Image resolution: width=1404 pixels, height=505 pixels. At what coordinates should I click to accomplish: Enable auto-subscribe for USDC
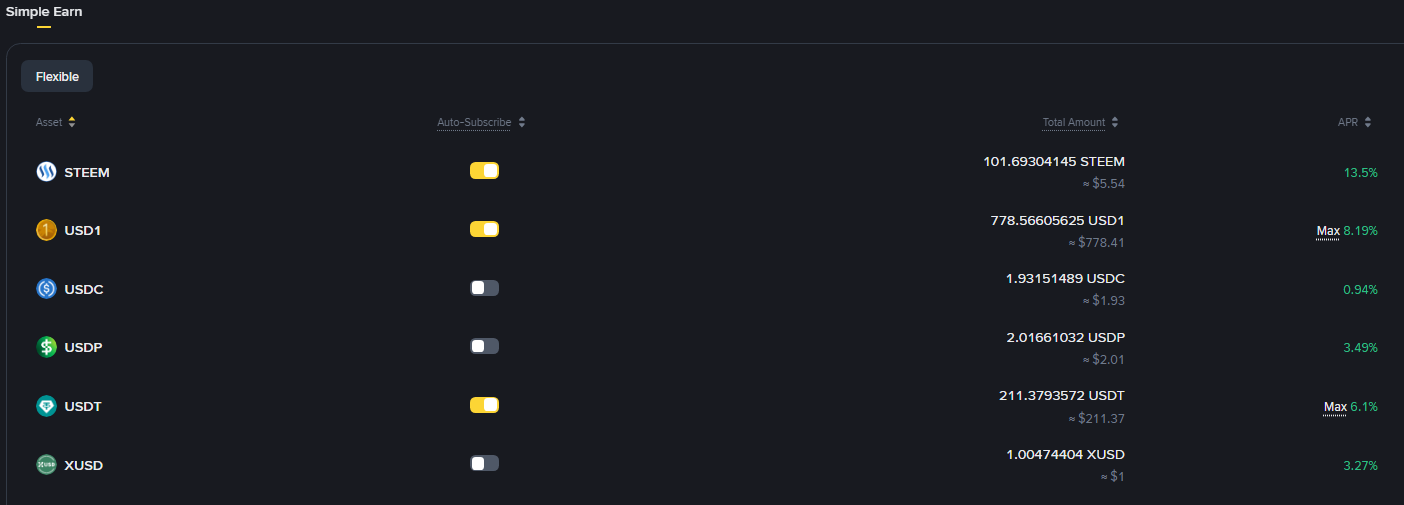point(484,288)
